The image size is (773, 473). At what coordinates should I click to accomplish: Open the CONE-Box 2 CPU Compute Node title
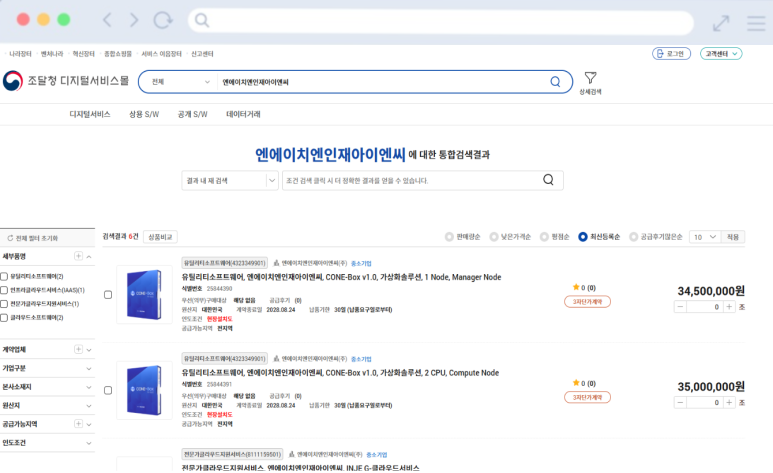[340, 373]
